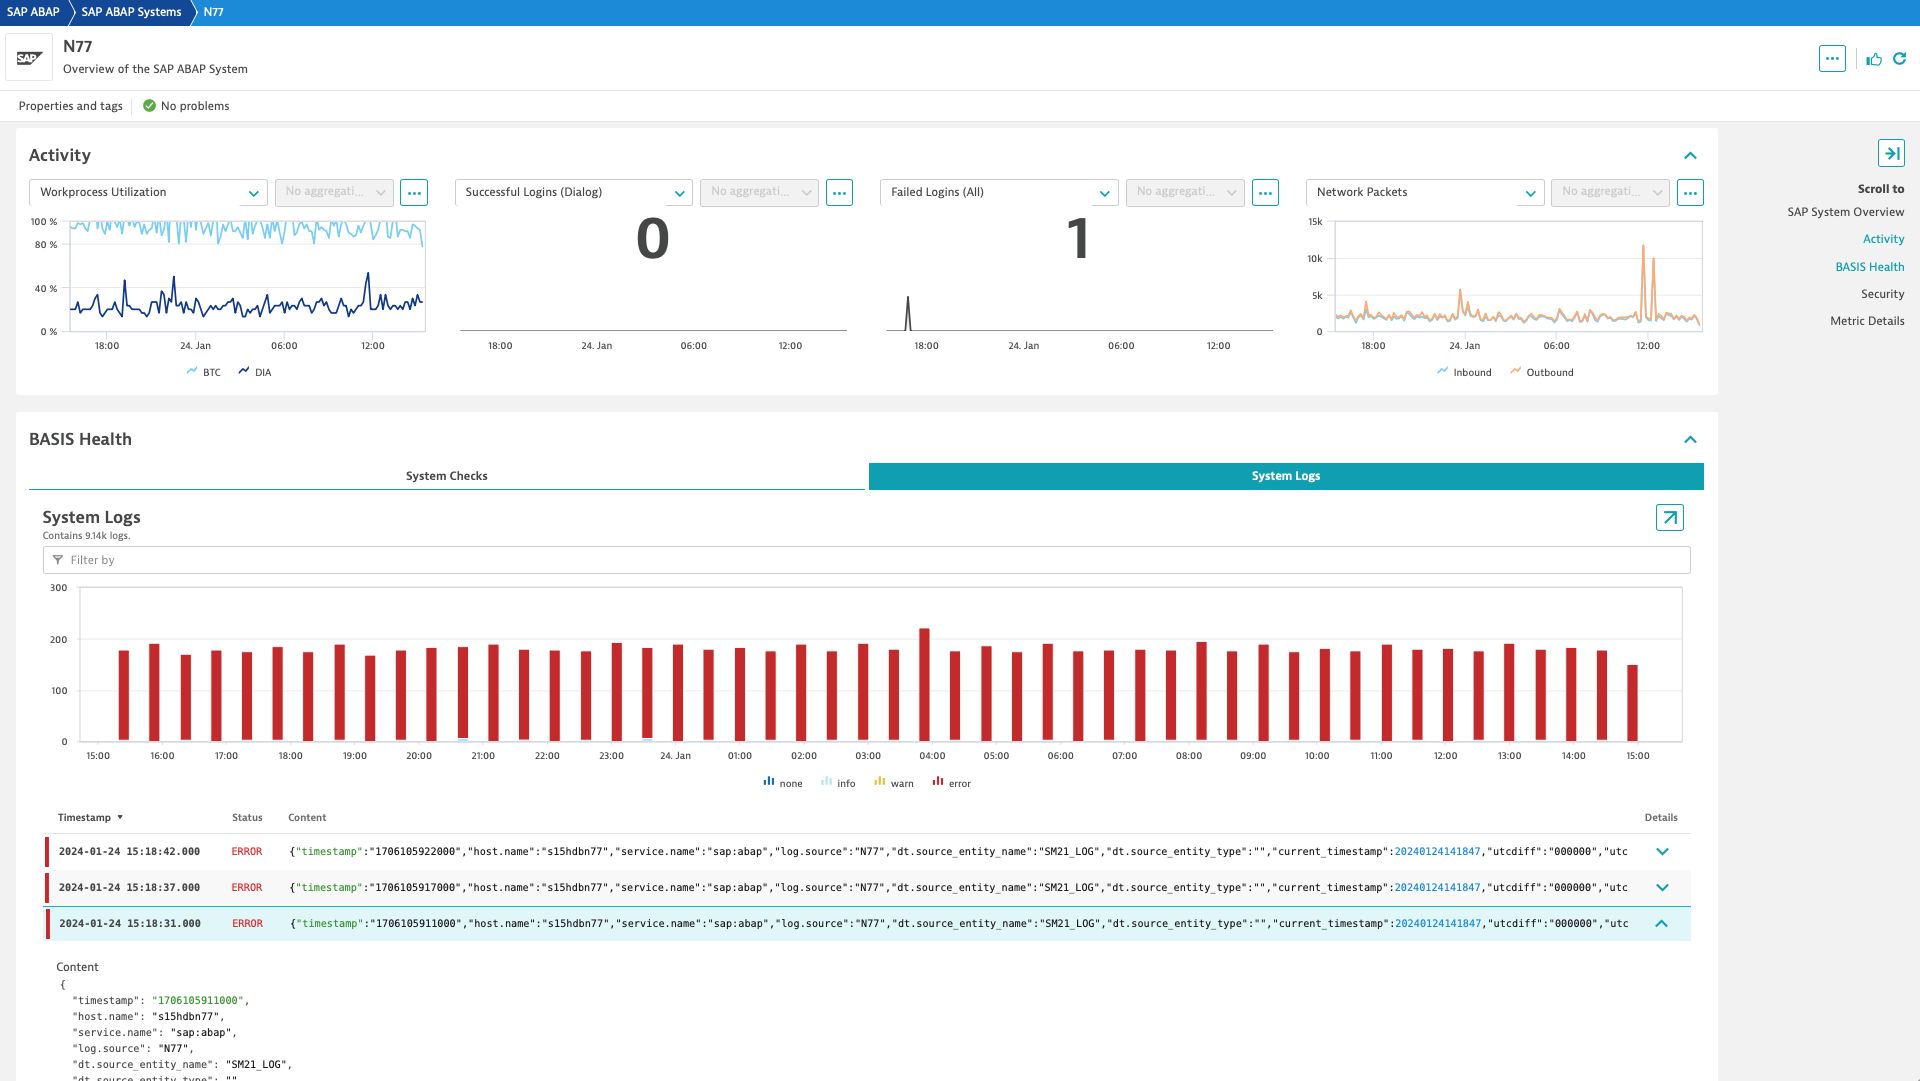1920x1081 pixels.
Task: Click the external link icon for System Logs
Action: click(x=1669, y=517)
